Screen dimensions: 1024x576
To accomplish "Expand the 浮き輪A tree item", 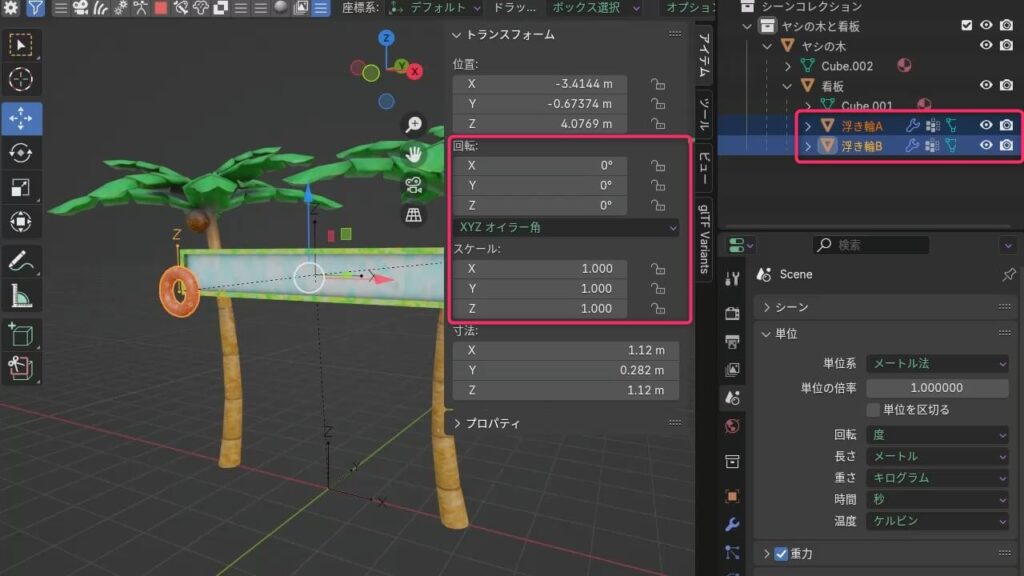I will click(x=808, y=126).
